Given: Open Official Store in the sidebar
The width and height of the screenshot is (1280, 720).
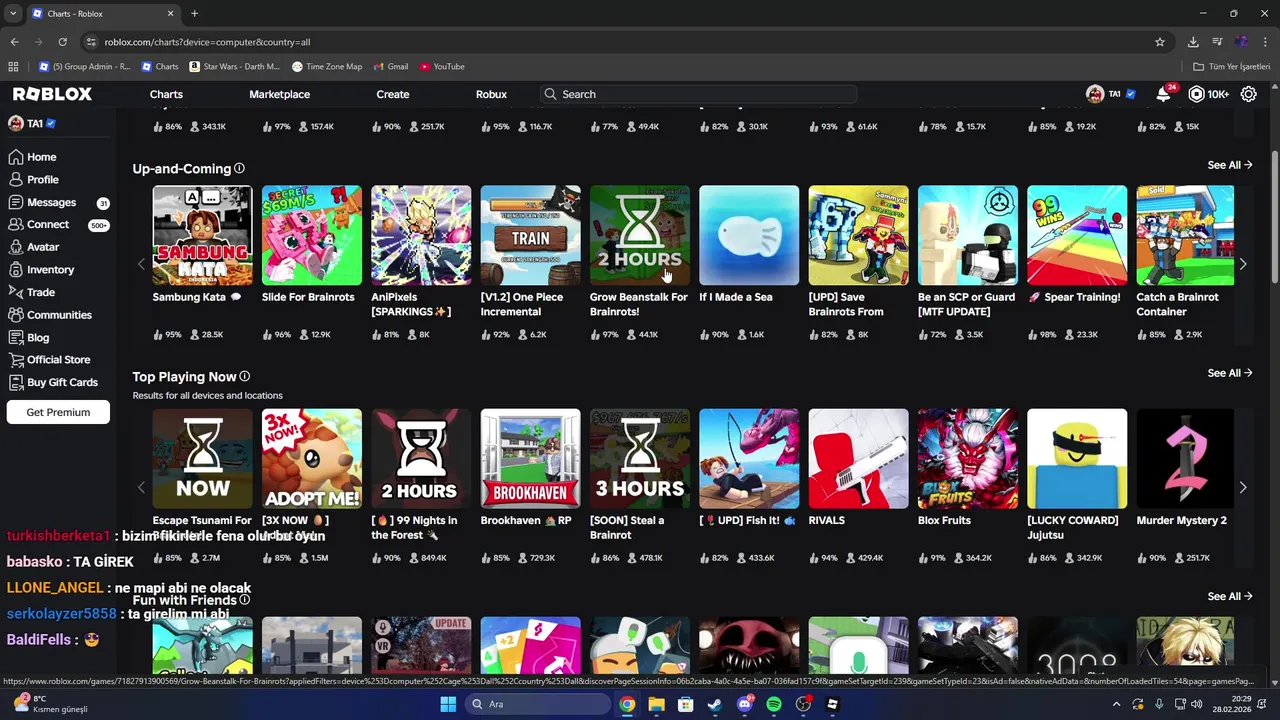Looking at the screenshot, I should (58, 360).
